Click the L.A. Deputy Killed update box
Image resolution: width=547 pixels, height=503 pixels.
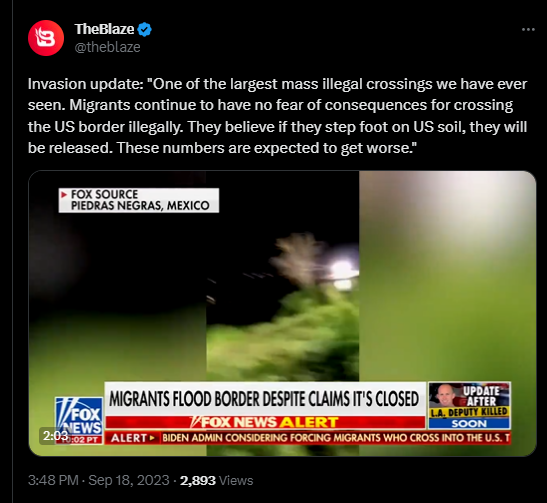tap(469, 405)
